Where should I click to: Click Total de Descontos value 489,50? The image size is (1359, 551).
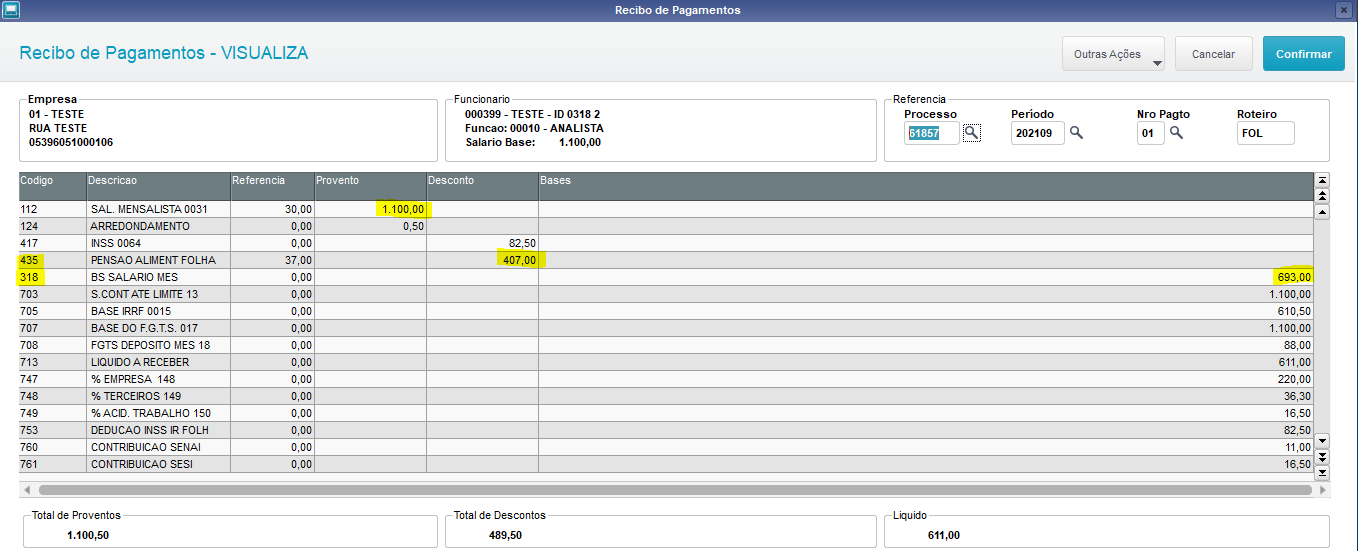504,535
